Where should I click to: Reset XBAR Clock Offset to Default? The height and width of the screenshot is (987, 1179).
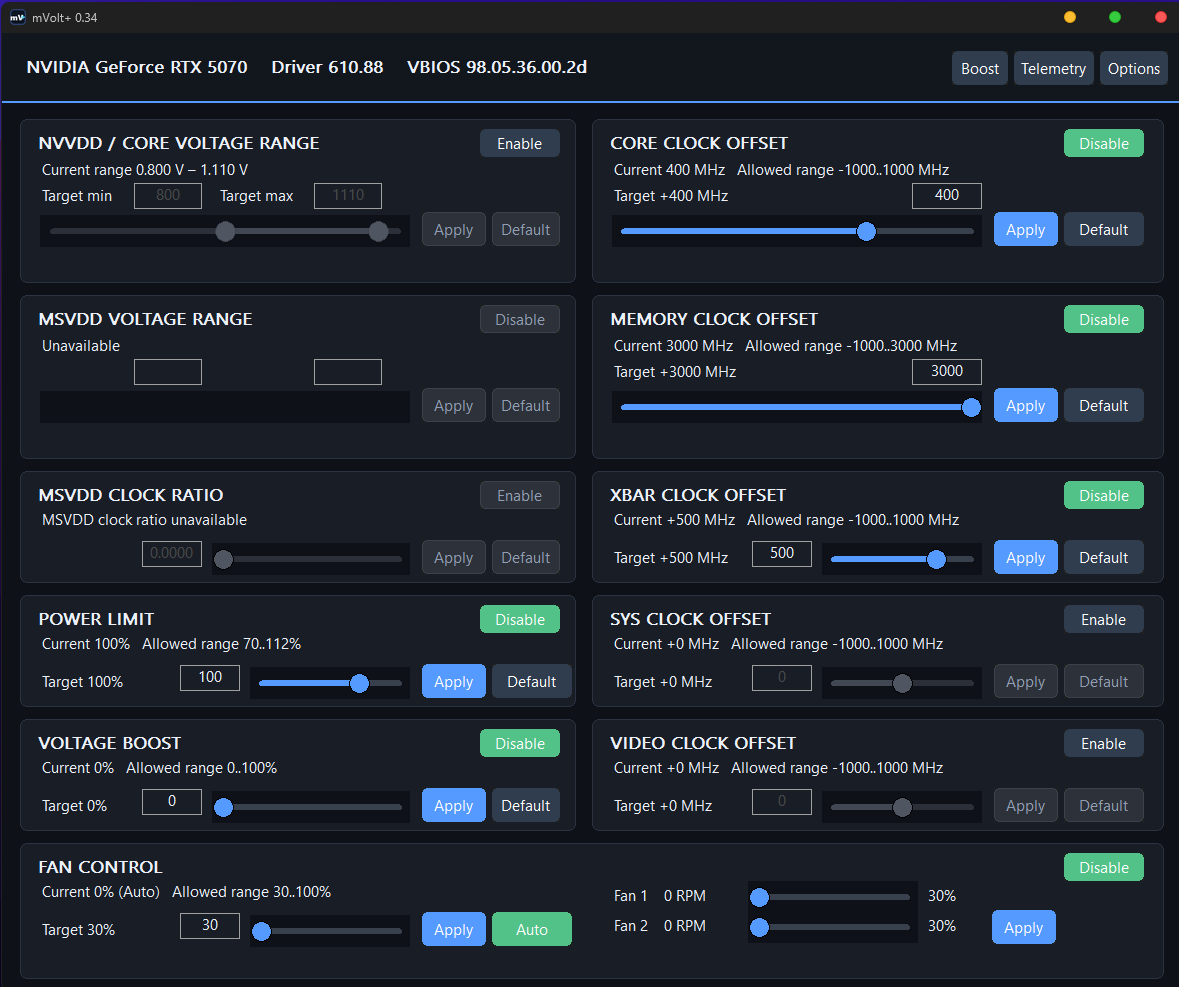click(1104, 557)
